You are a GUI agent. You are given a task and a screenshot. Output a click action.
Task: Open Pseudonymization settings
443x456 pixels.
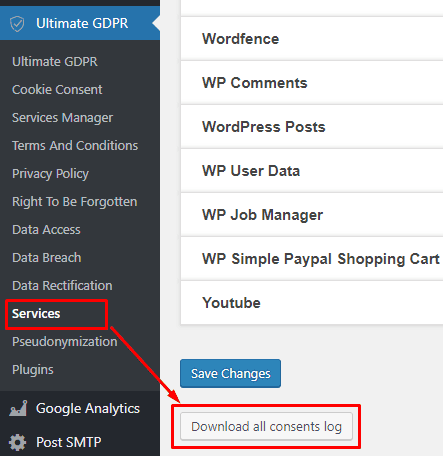[64, 342]
